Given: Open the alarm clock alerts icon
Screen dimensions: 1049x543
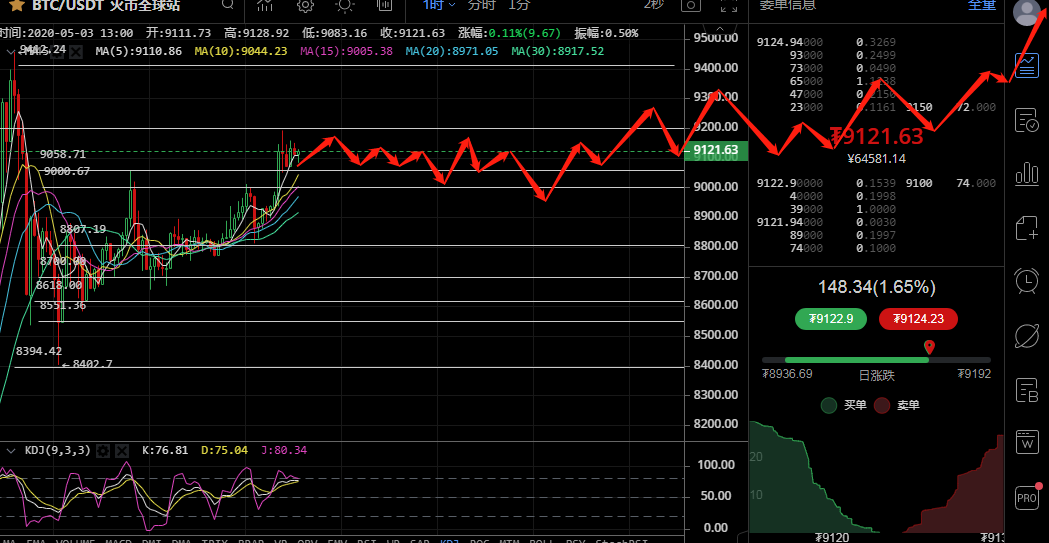Looking at the screenshot, I should 1027,281.
